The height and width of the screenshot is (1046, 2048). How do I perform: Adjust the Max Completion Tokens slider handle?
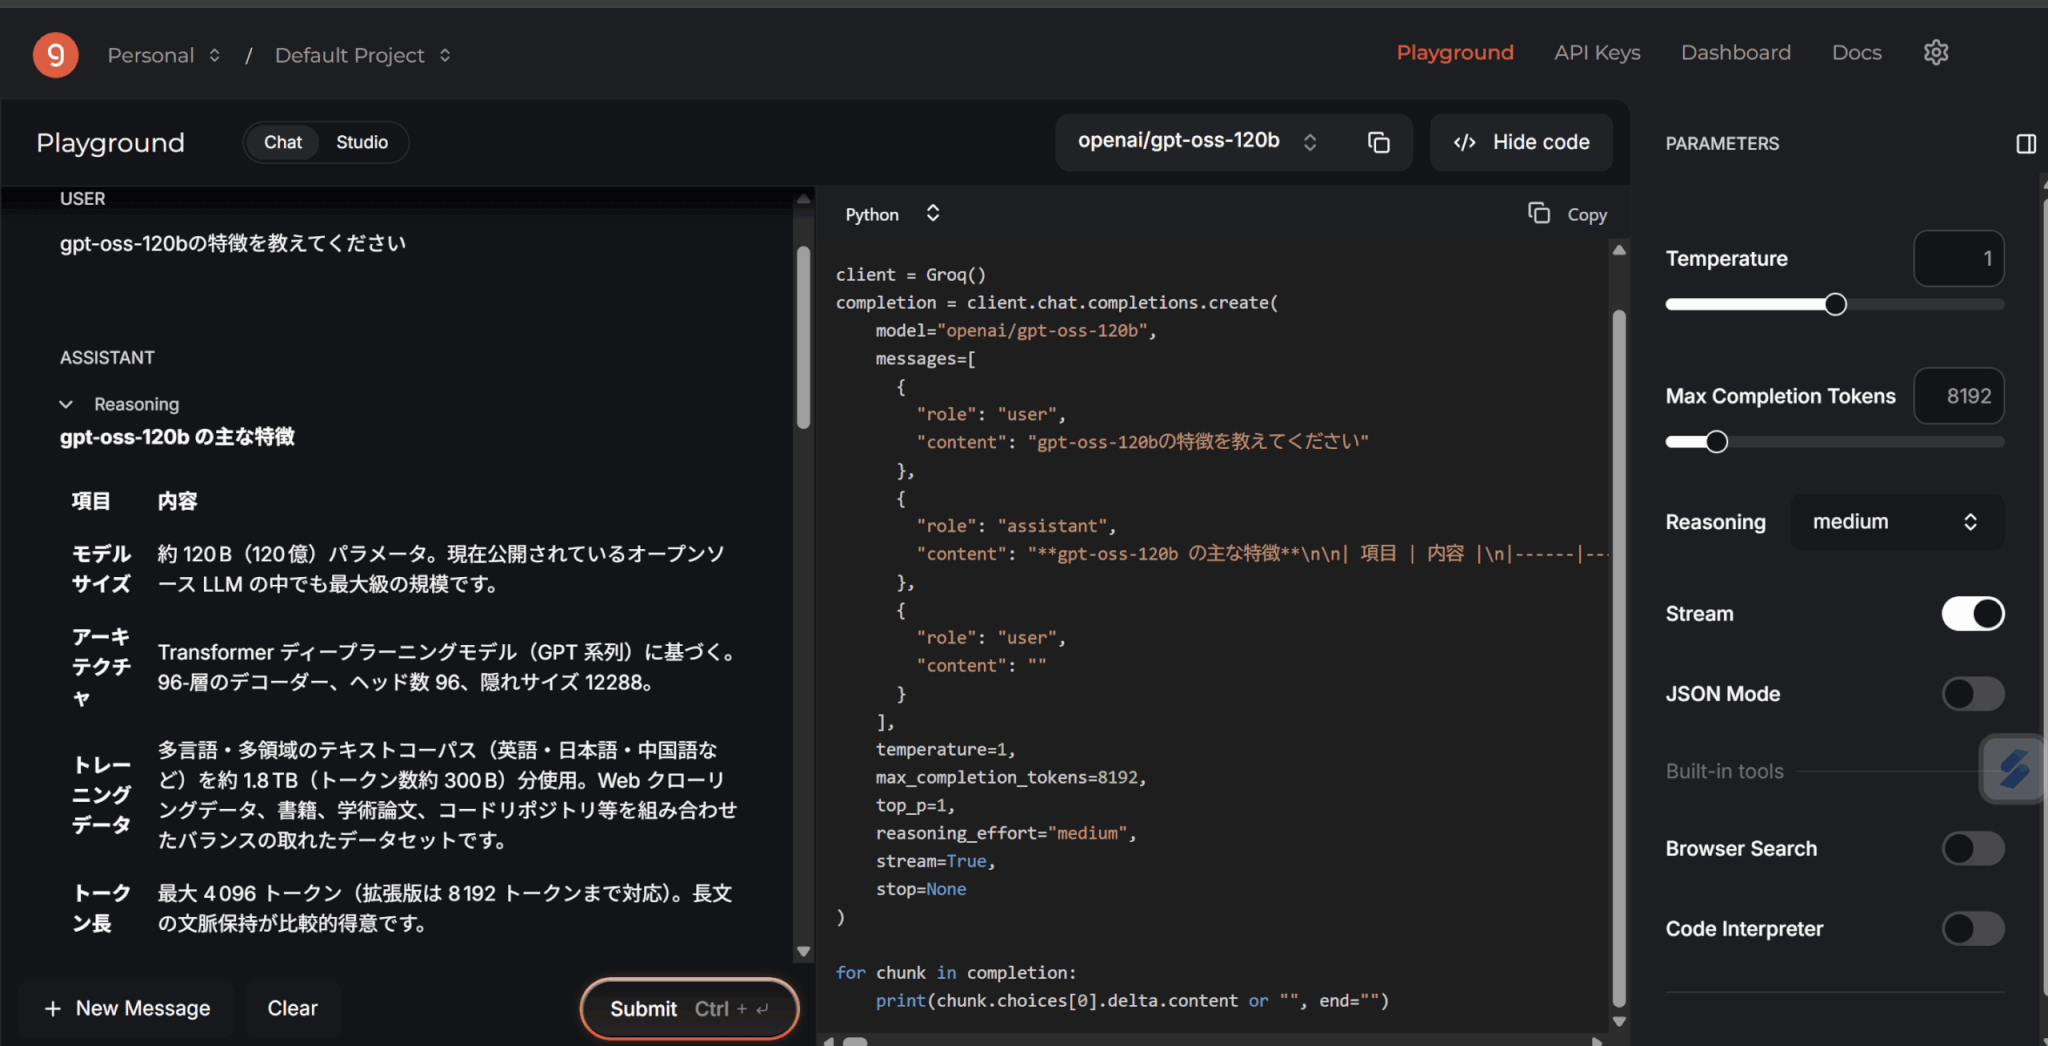pos(1716,442)
